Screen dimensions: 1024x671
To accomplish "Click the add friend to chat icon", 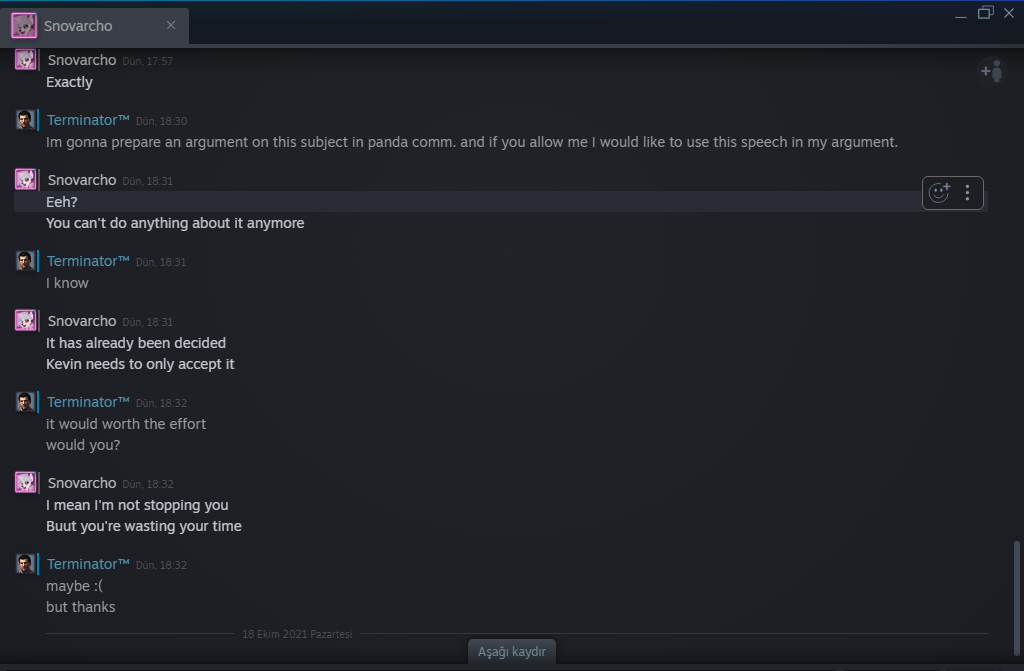I will click(x=991, y=71).
